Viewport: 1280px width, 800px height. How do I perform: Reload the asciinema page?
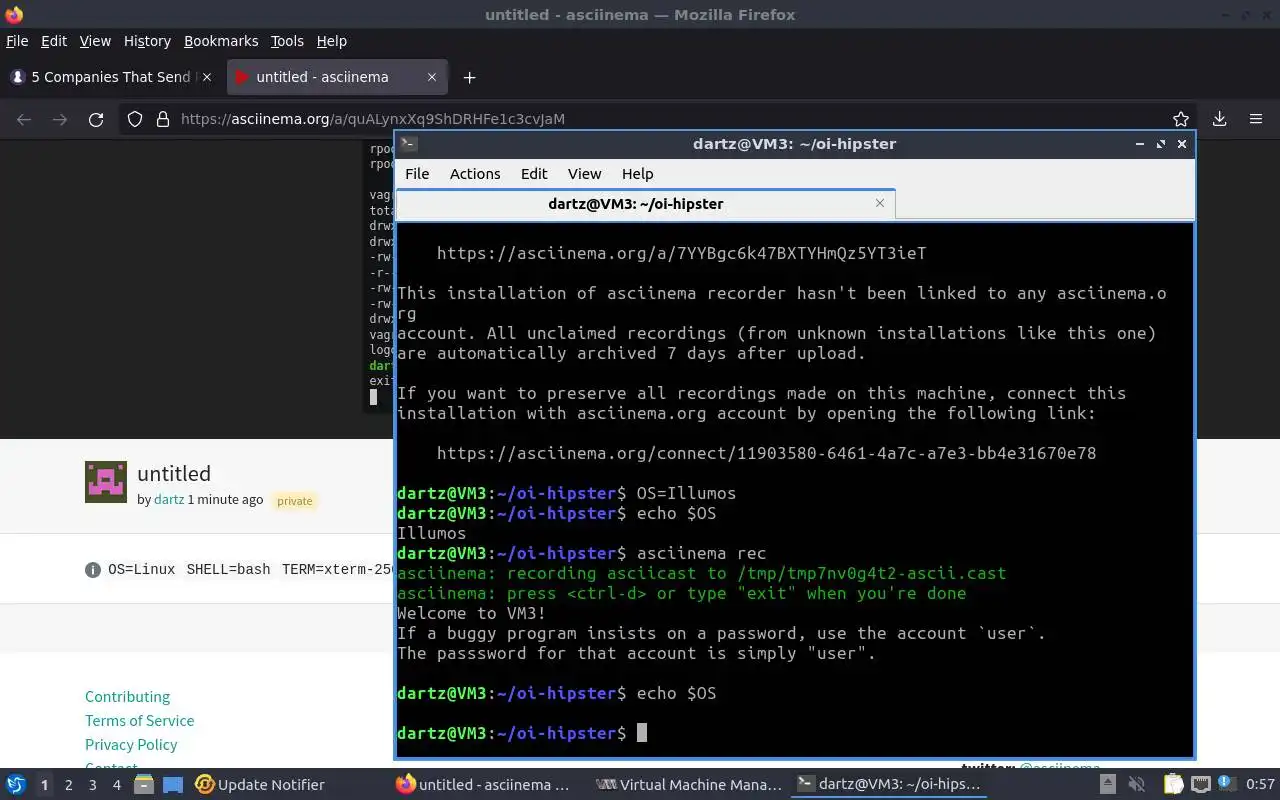[96, 119]
